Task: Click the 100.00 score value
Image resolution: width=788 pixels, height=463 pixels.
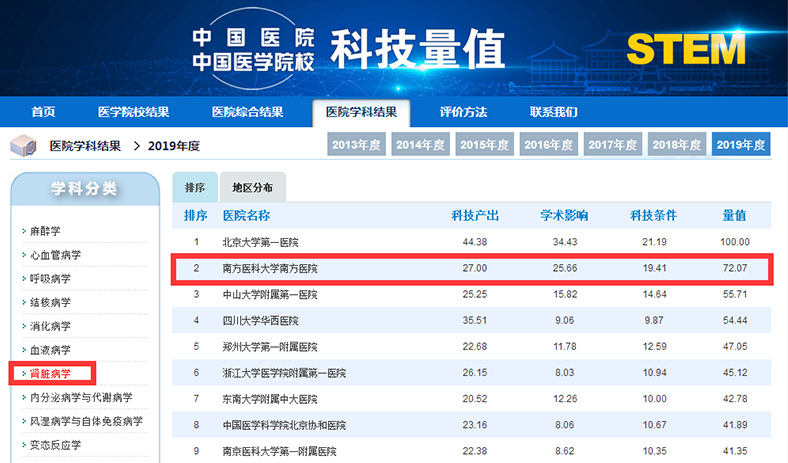Action: point(735,242)
